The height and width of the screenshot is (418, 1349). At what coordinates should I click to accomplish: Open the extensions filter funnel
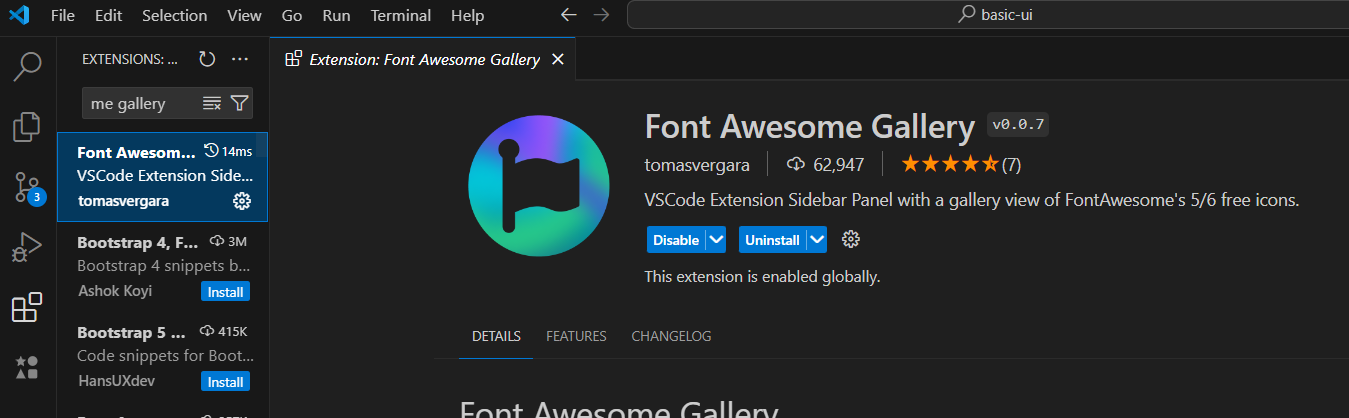pyautogui.click(x=239, y=103)
